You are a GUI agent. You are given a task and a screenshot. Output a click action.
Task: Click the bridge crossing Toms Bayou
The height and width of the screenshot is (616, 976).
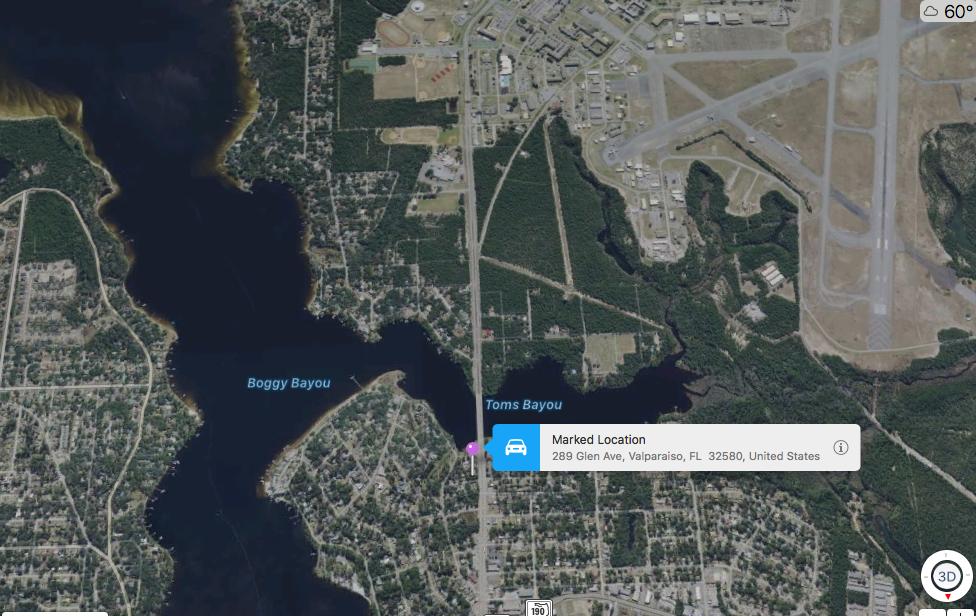(477, 398)
